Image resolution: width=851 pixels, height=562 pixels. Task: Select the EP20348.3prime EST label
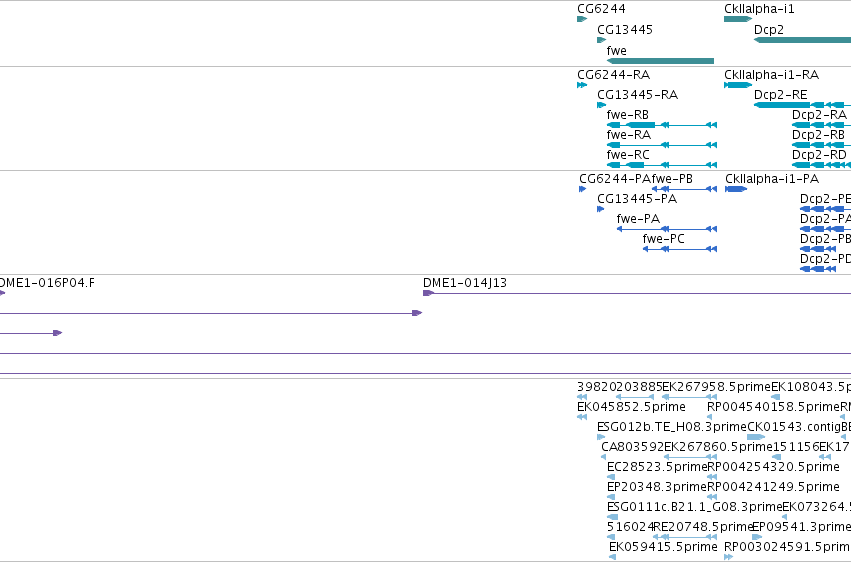pos(657,488)
